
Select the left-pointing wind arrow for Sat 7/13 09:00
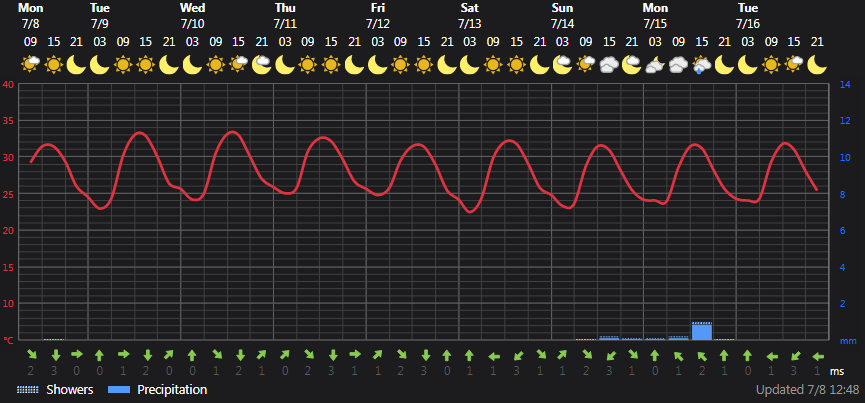tap(494, 357)
